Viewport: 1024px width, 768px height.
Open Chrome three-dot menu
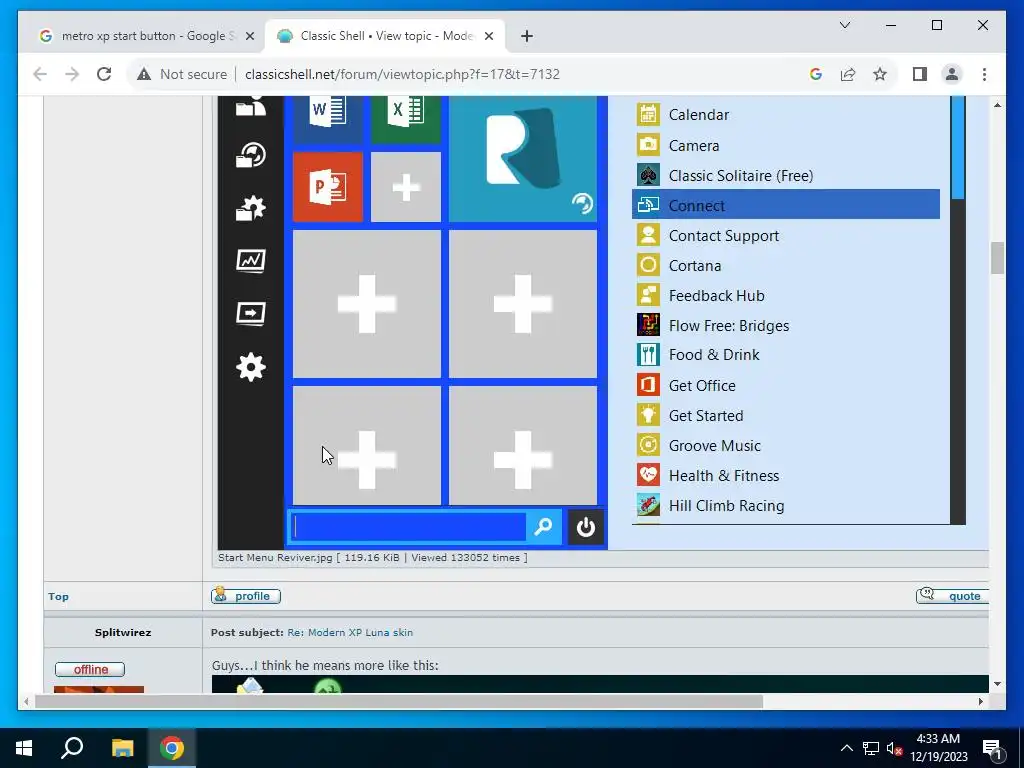click(x=984, y=74)
